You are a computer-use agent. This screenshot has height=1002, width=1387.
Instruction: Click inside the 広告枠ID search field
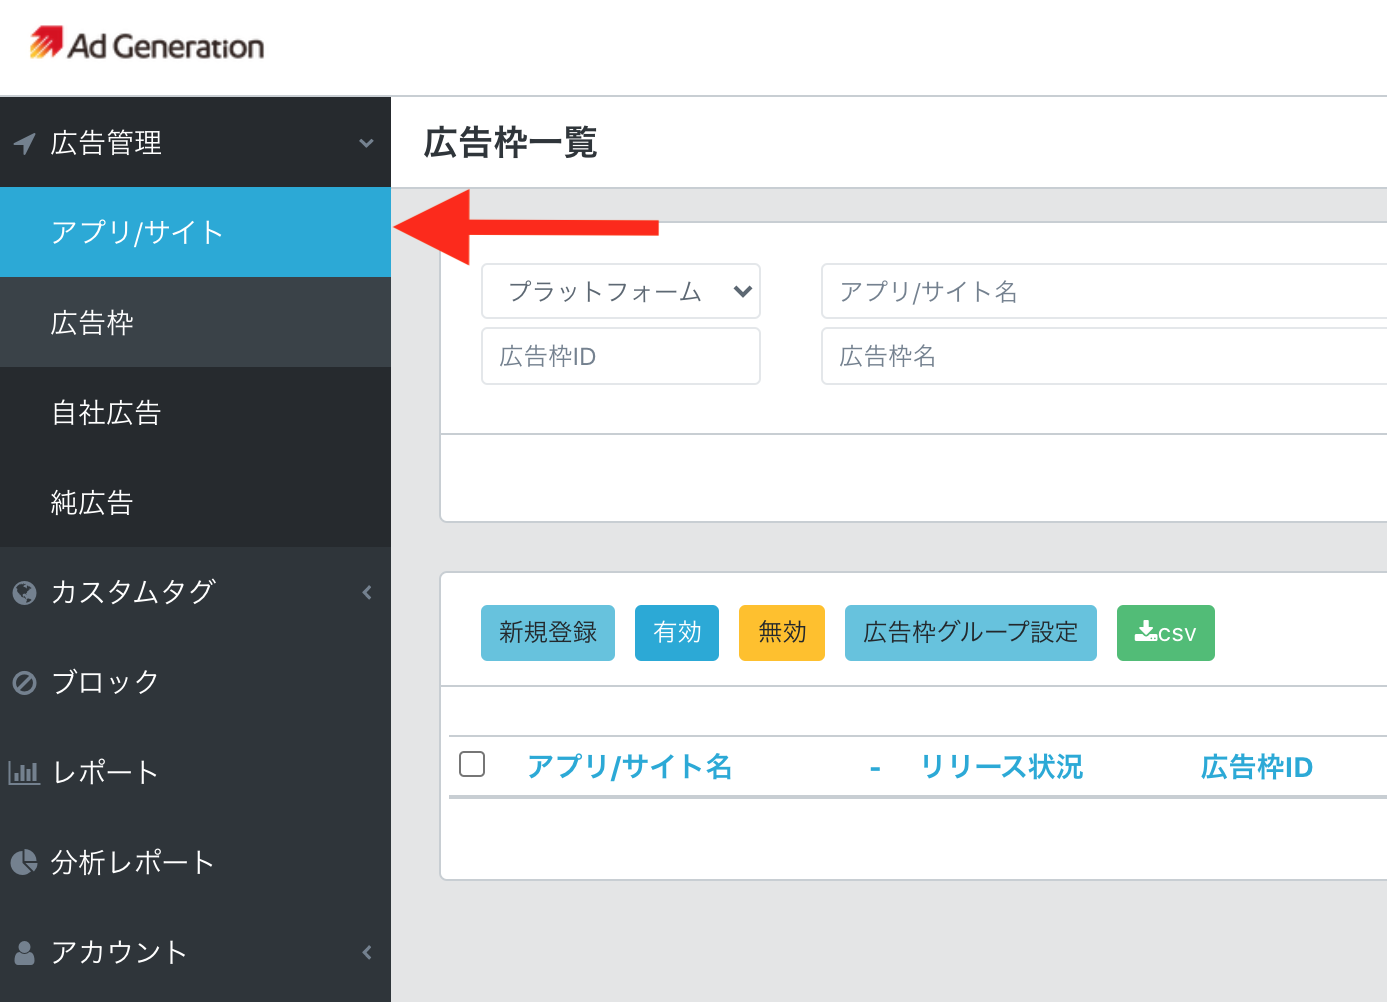pyautogui.click(x=620, y=356)
